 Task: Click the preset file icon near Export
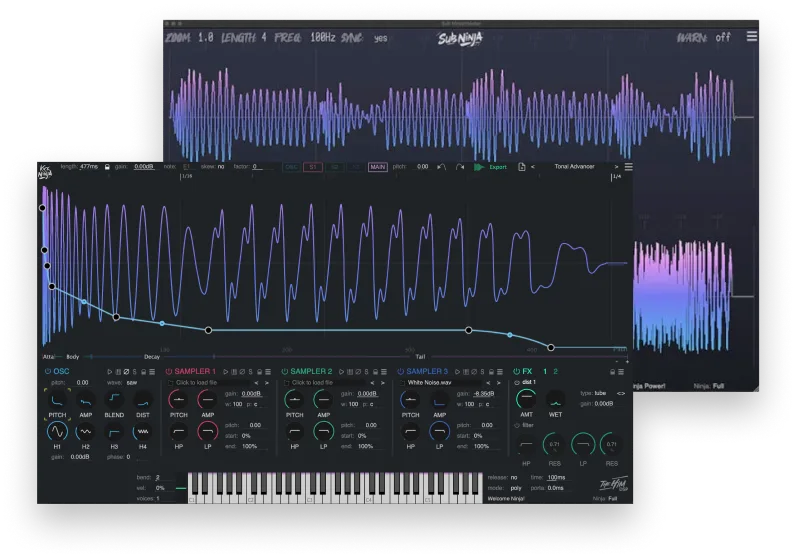[522, 167]
